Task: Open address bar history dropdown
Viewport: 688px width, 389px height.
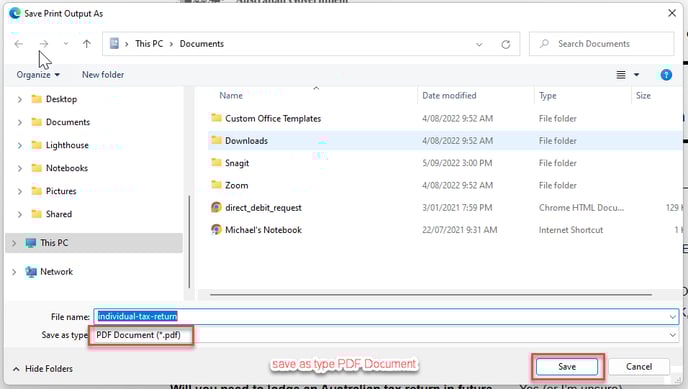Action: 479,44
